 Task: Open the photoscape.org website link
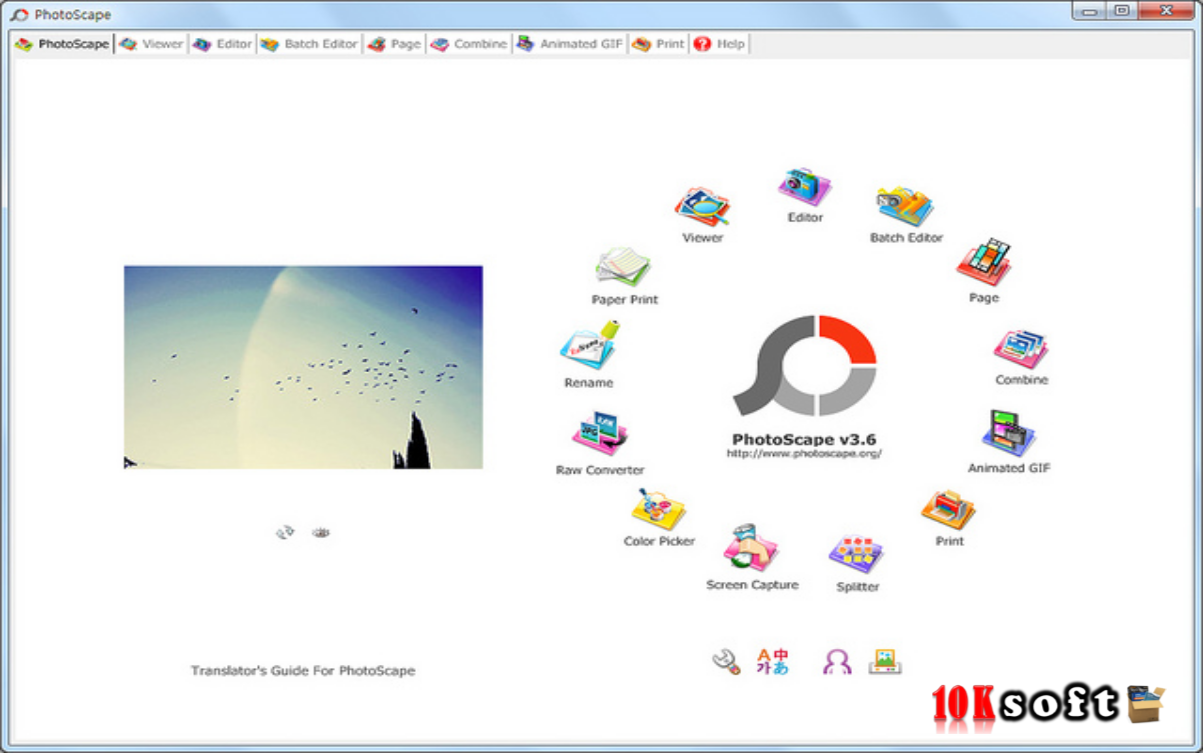[x=804, y=453]
